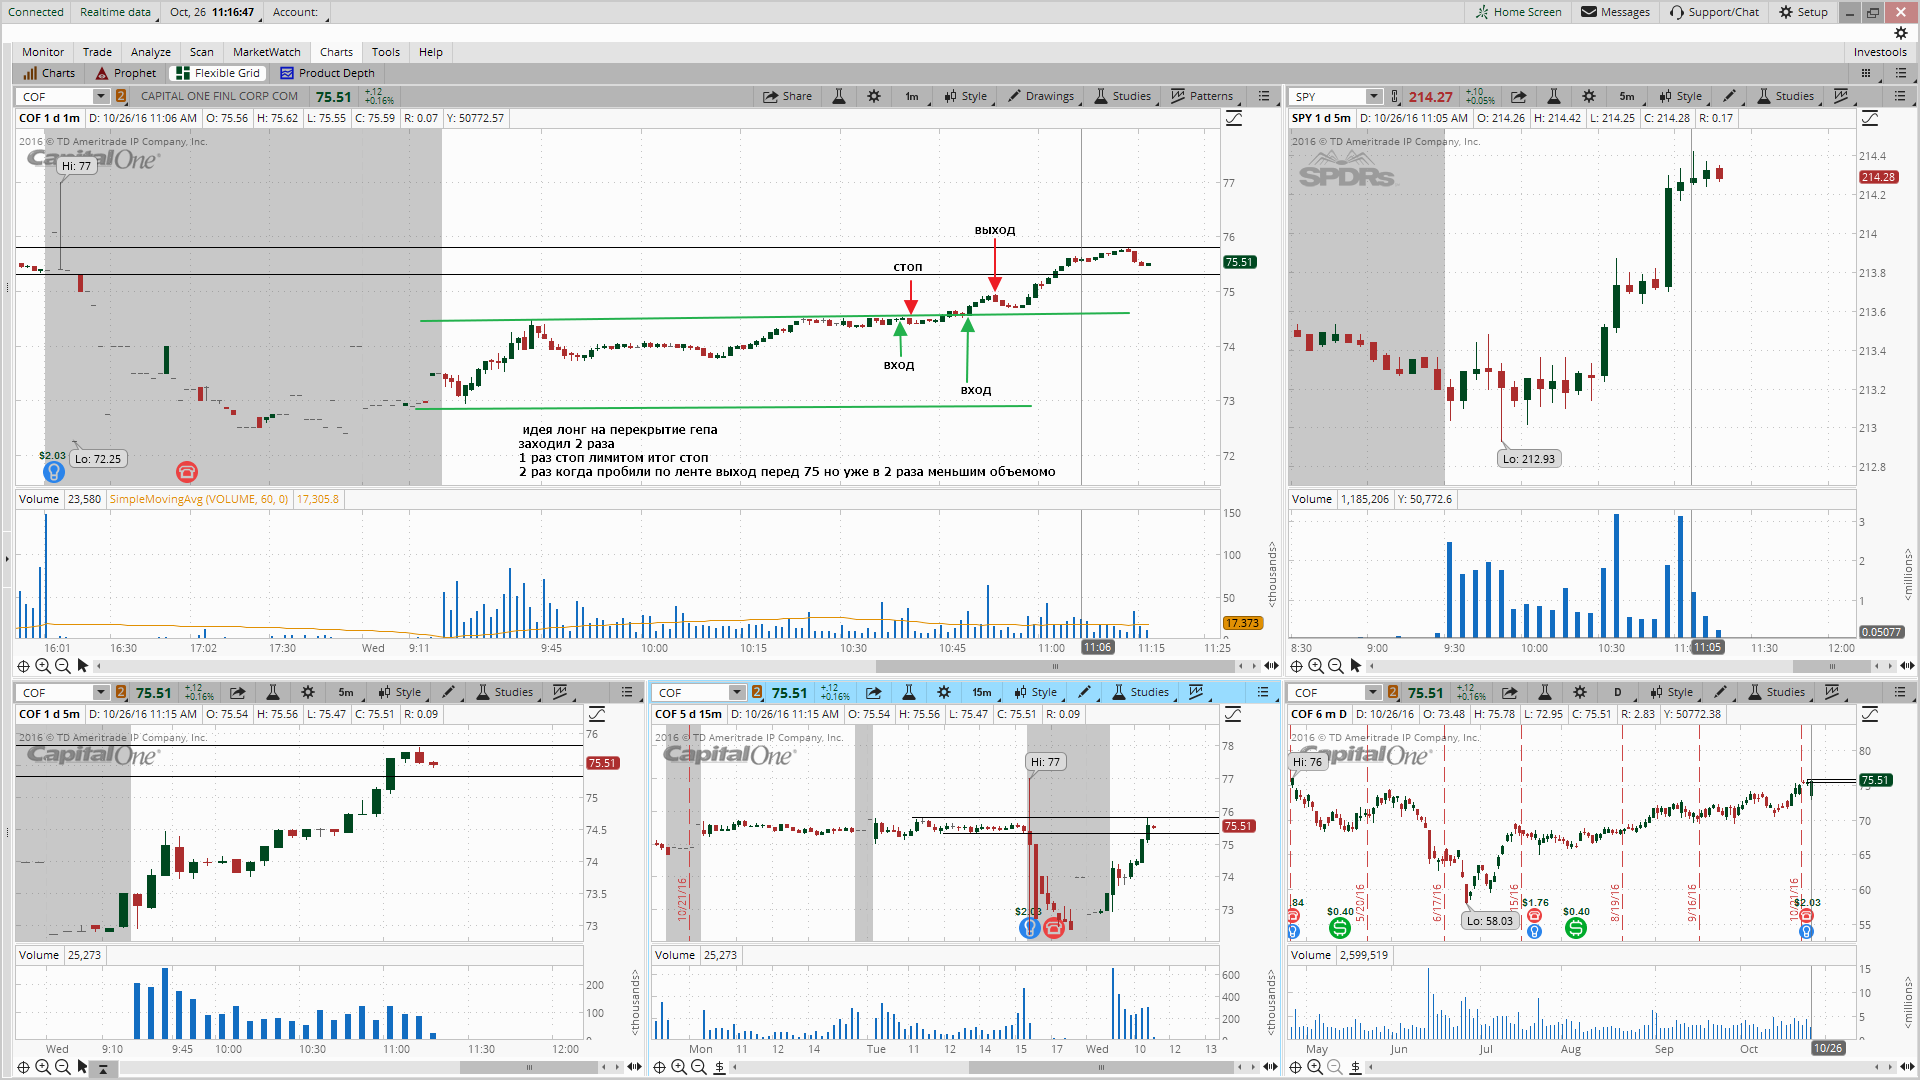Open the grid layout selector icon
The height and width of the screenshot is (1080, 1920).
point(1866,73)
